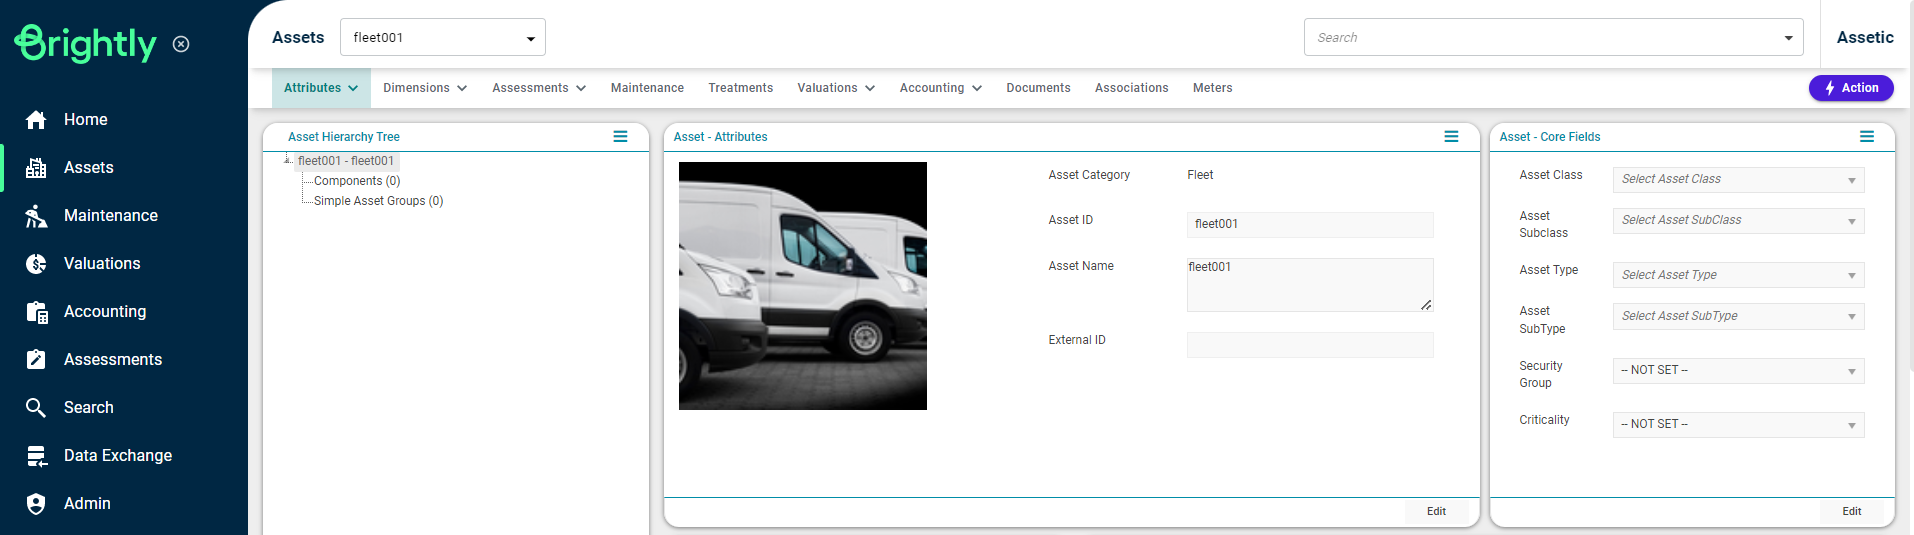Click Edit in Asset - Attributes panel
Image resolution: width=1914 pixels, height=535 pixels.
coord(1436,511)
